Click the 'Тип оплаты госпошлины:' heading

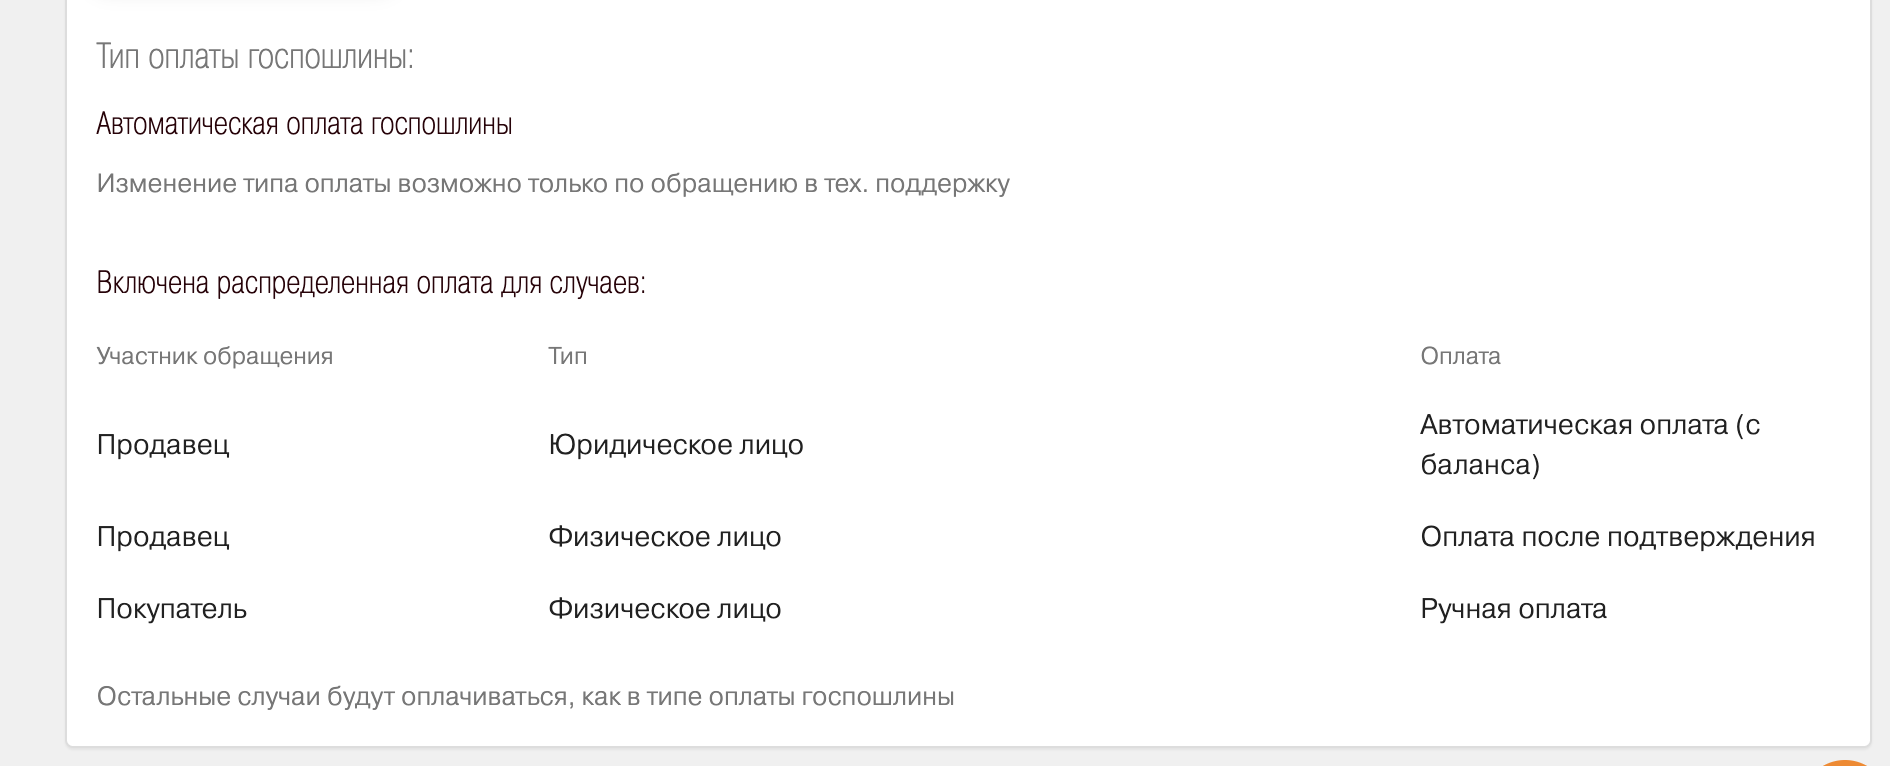(x=255, y=57)
